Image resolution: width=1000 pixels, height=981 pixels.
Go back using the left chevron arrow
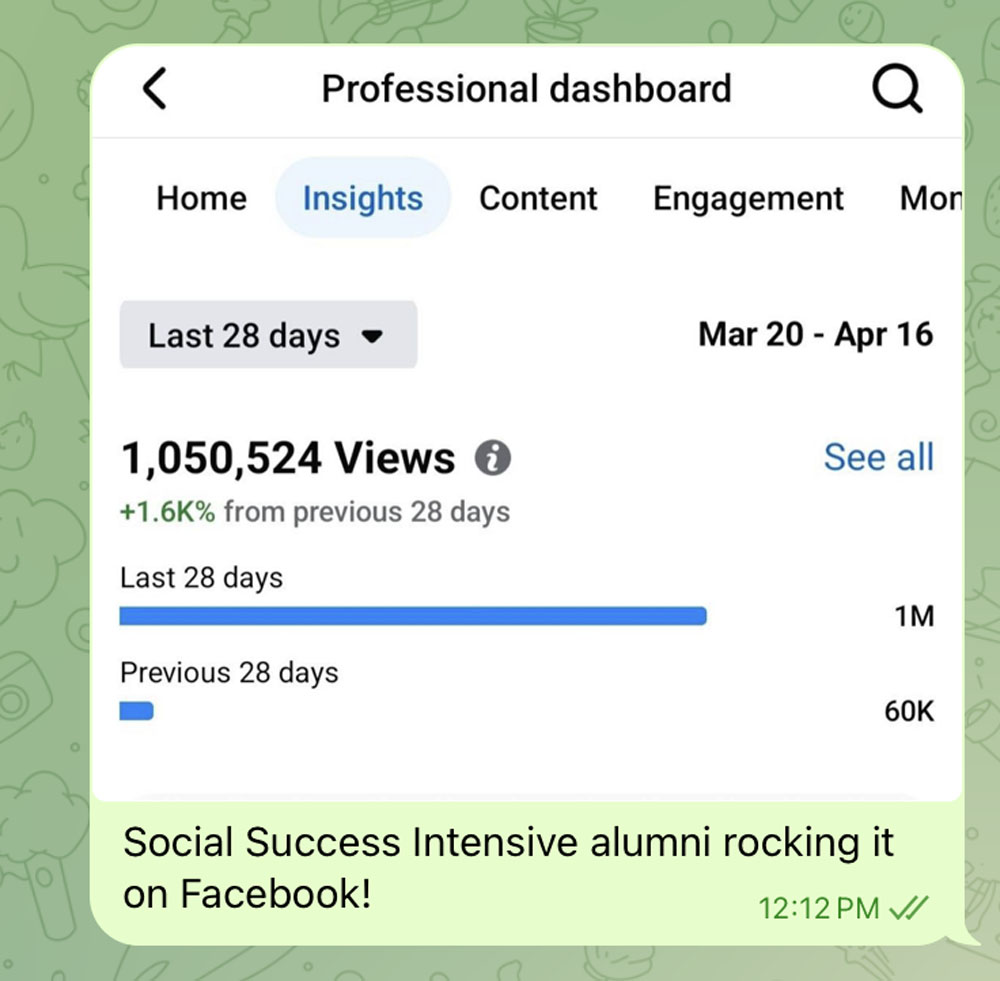pyautogui.click(x=154, y=89)
